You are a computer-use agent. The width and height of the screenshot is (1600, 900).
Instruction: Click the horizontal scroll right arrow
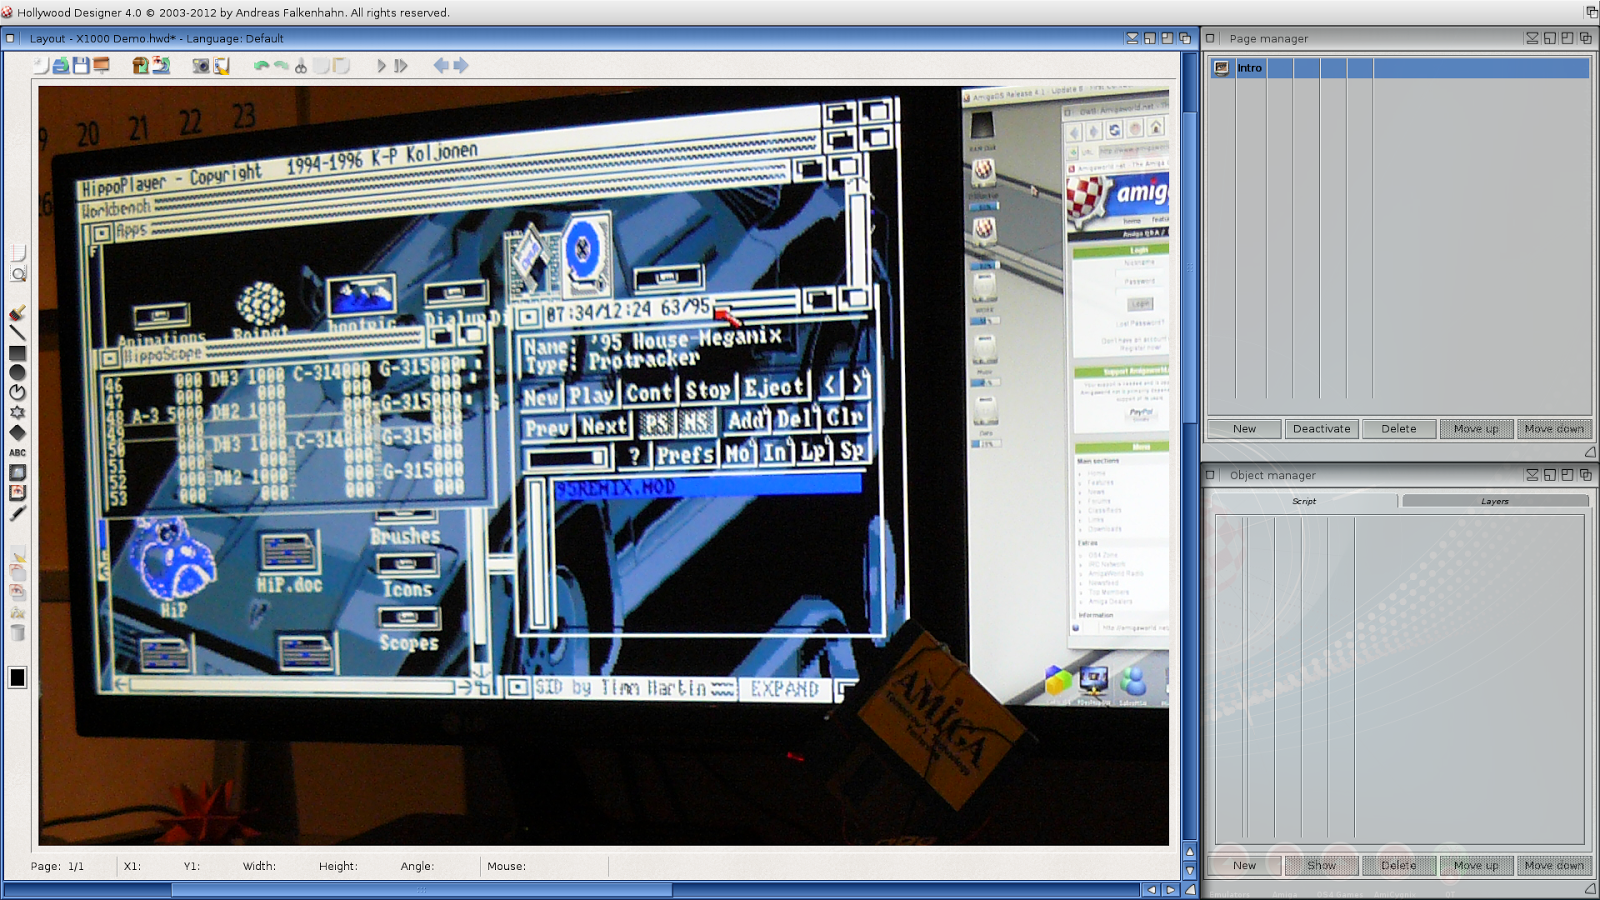point(1170,890)
